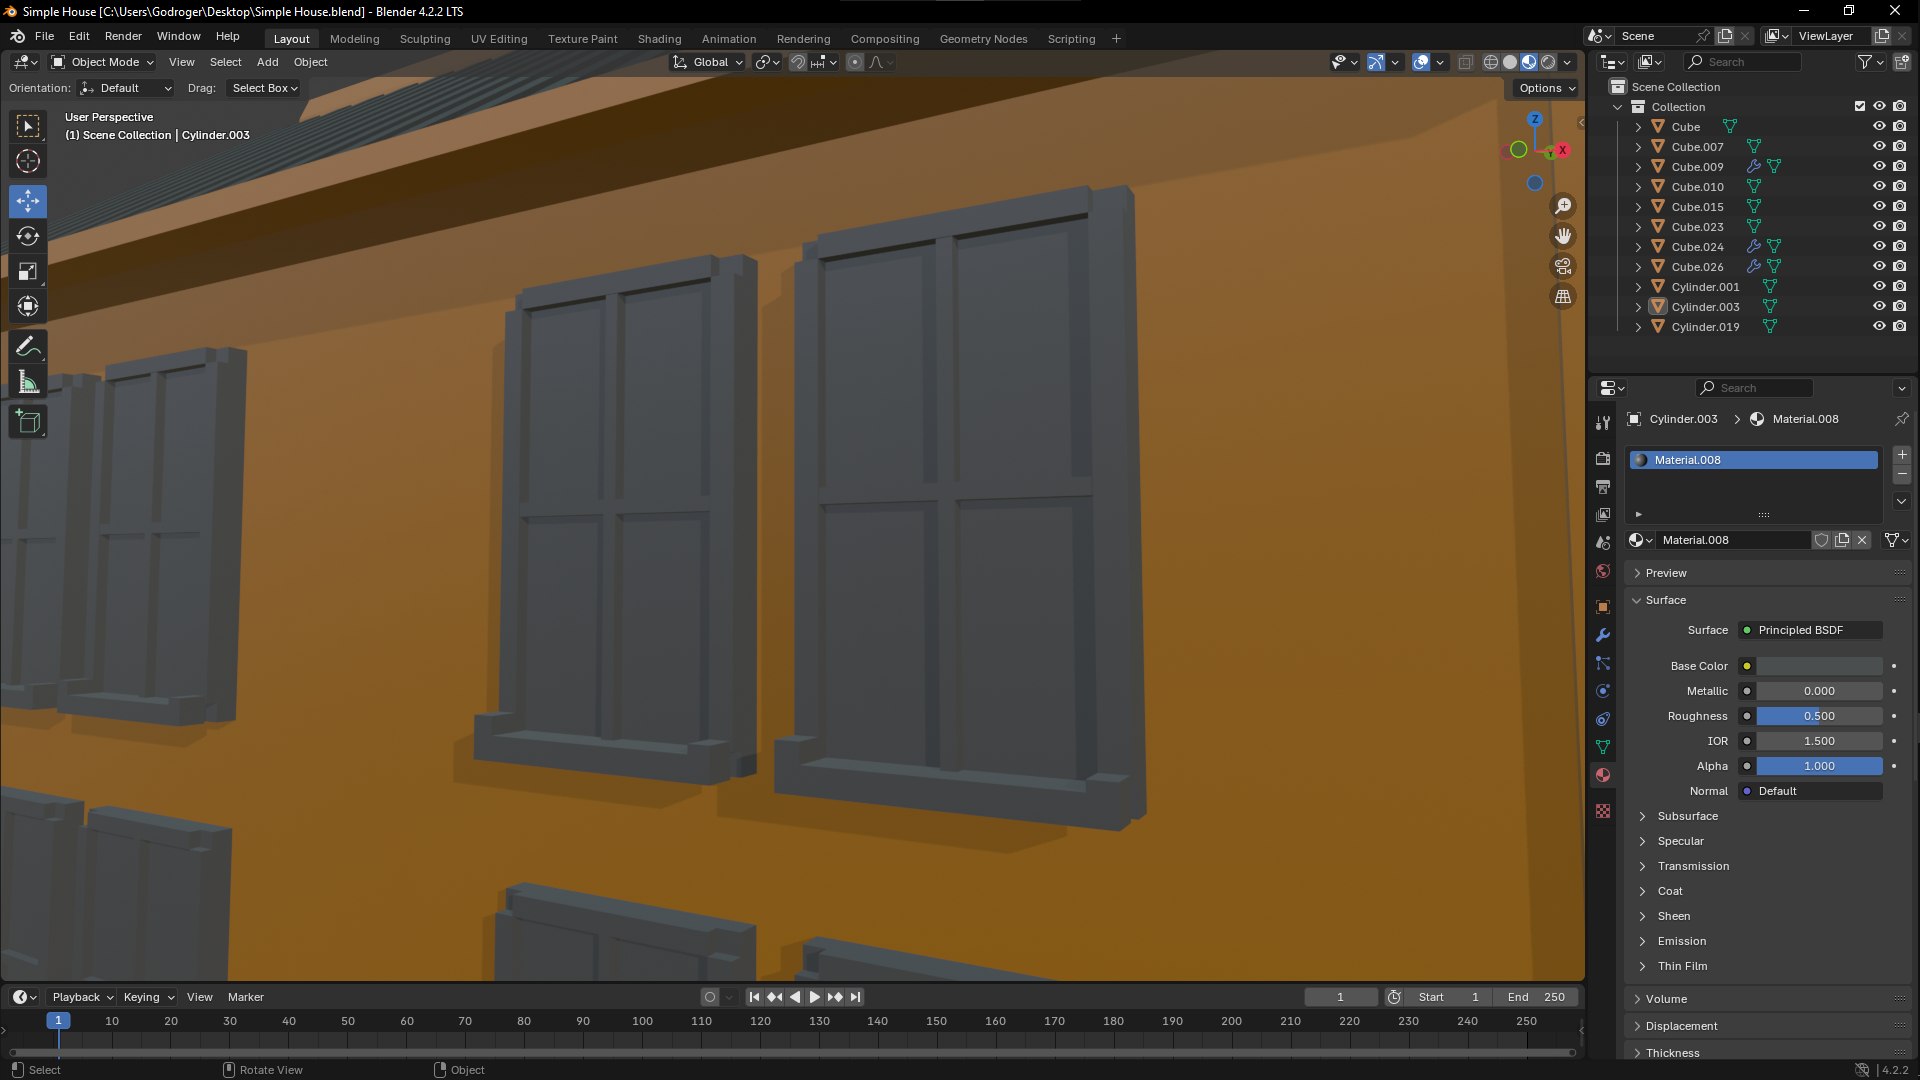Open the Global transform orientation dropdown

[708, 62]
